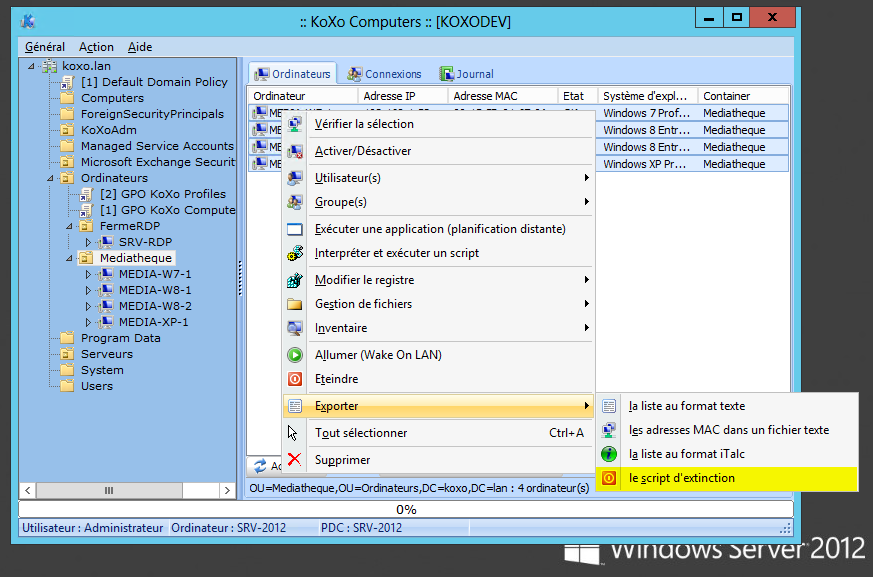Click the refresh icon below the computer list
This screenshot has height=577, width=873.
[260, 465]
